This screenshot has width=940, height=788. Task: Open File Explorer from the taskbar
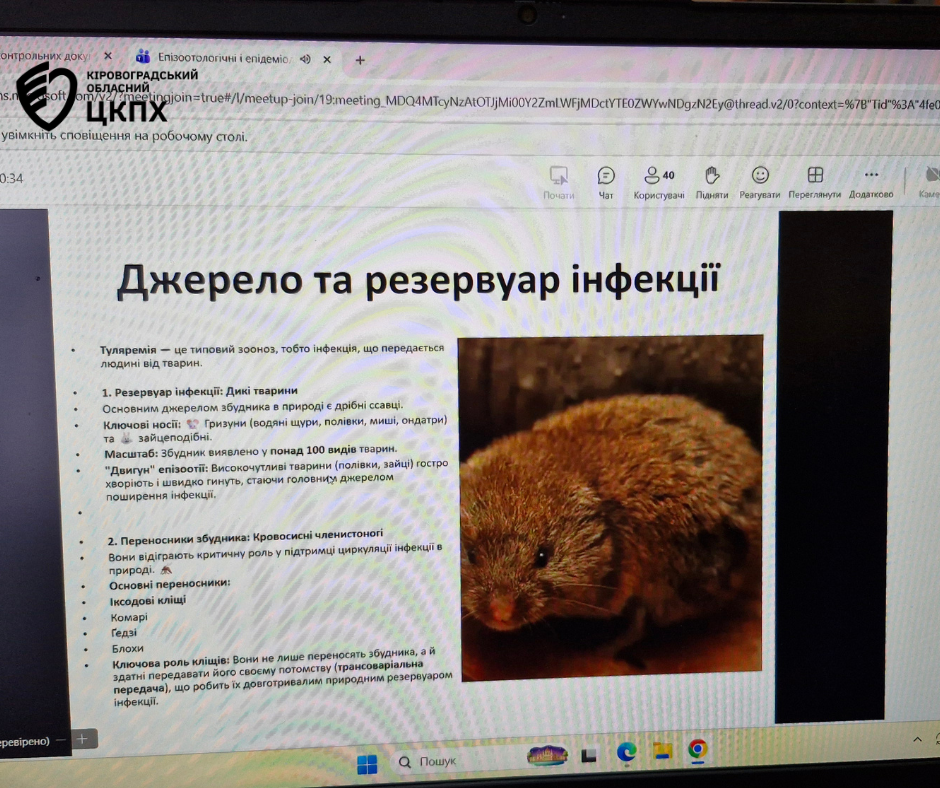(x=661, y=750)
